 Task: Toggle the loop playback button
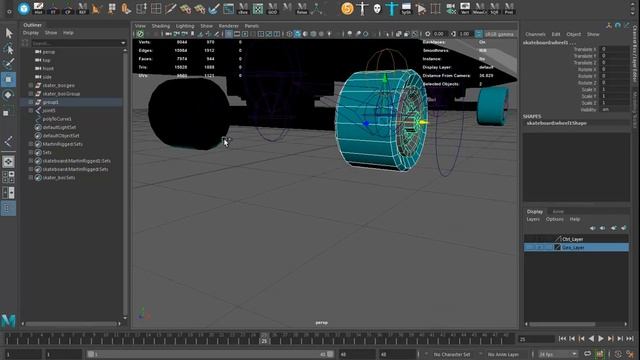coord(587,354)
